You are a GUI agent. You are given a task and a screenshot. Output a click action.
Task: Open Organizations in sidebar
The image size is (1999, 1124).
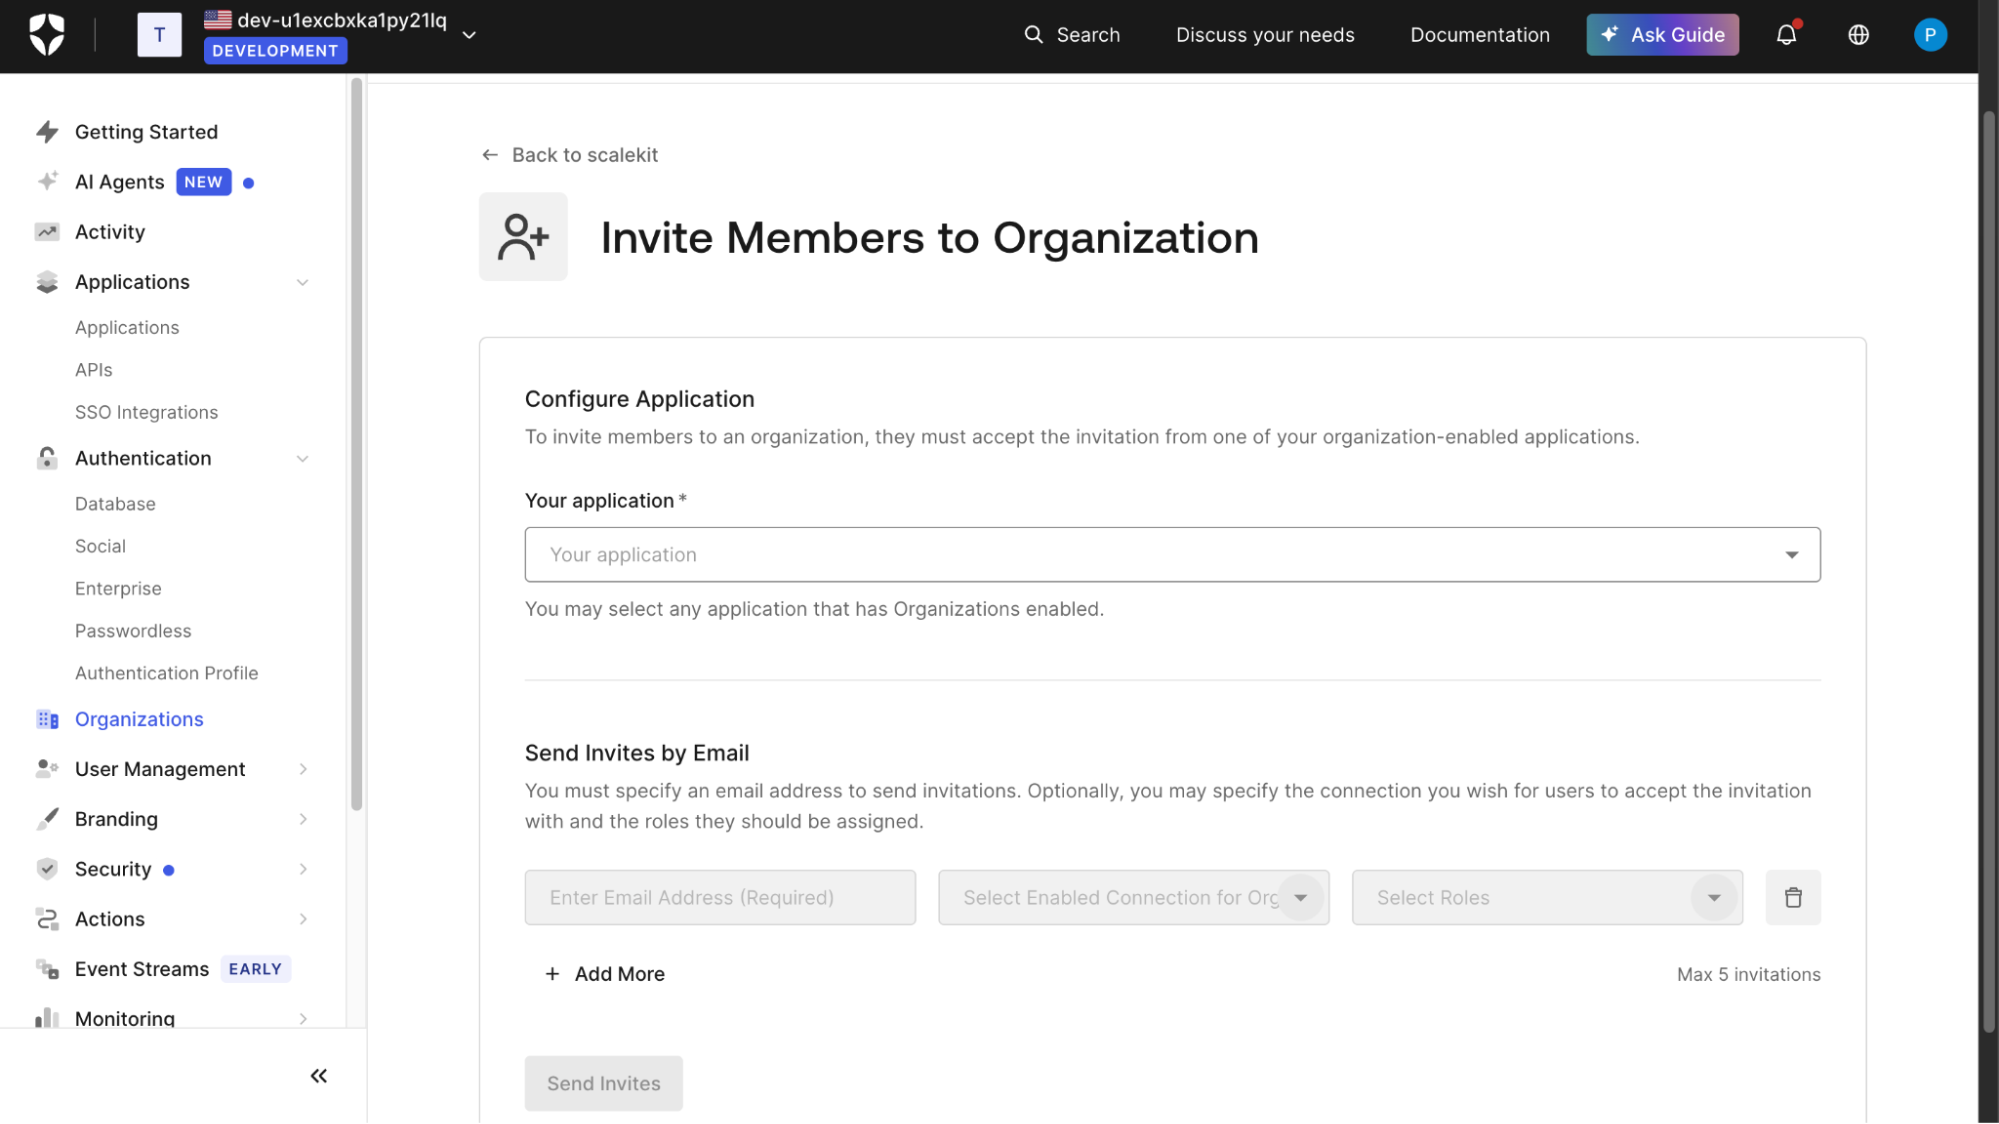click(x=139, y=719)
